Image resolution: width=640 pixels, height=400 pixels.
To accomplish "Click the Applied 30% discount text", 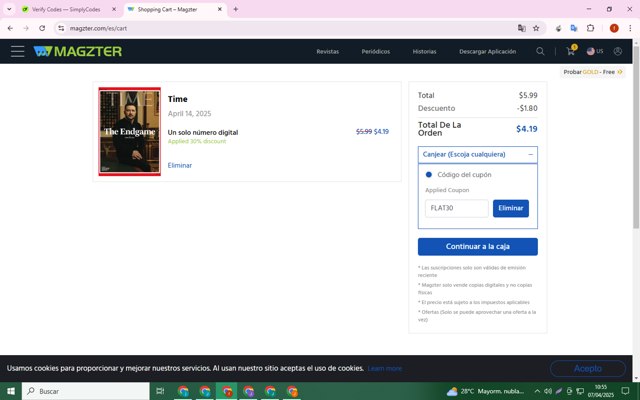I will coord(197,141).
